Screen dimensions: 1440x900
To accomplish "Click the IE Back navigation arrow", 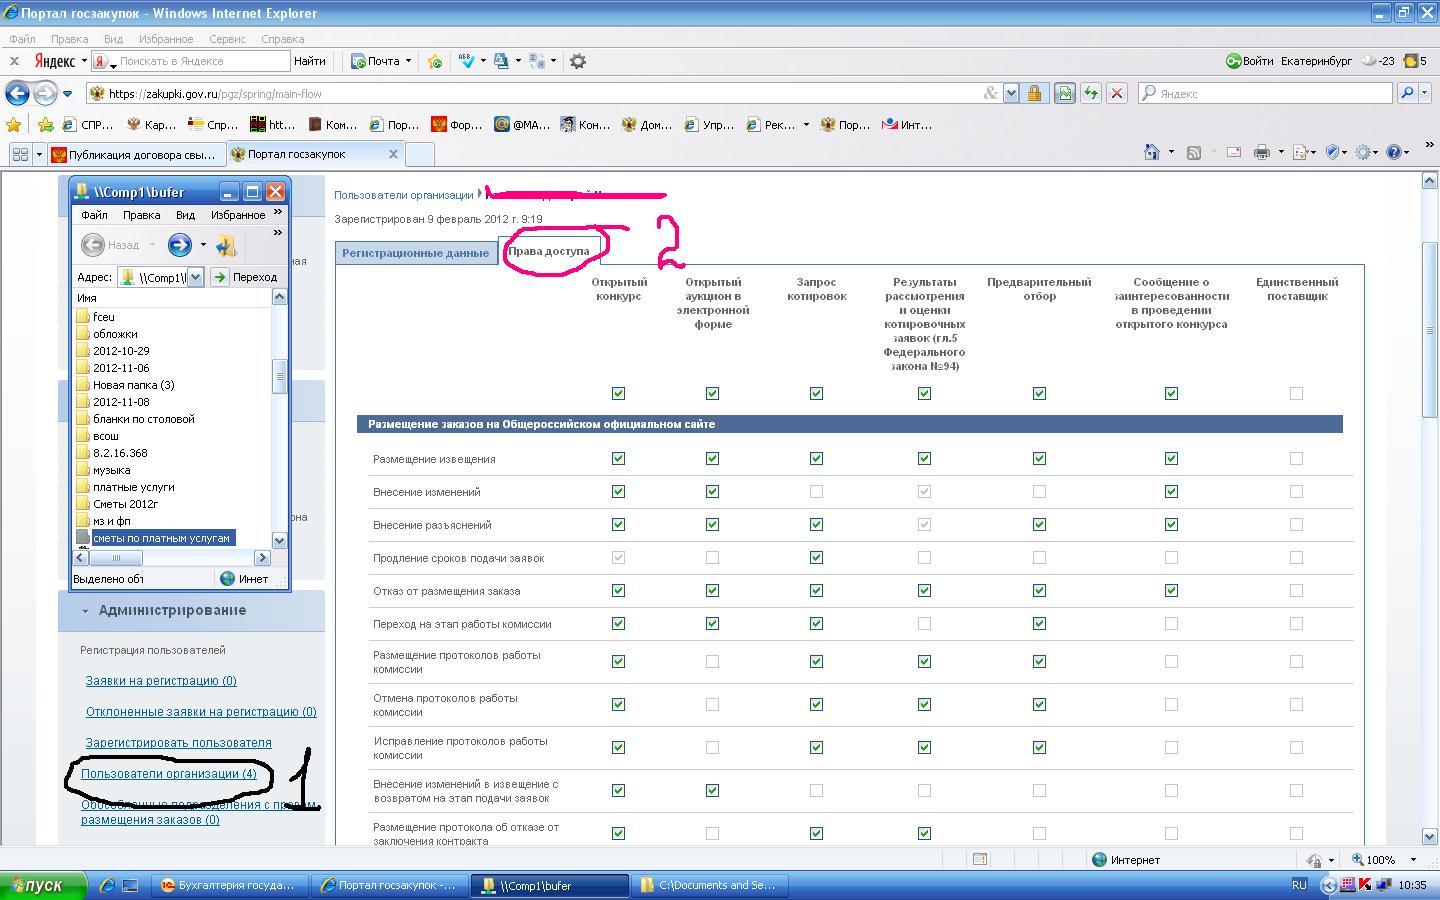I will 17,93.
